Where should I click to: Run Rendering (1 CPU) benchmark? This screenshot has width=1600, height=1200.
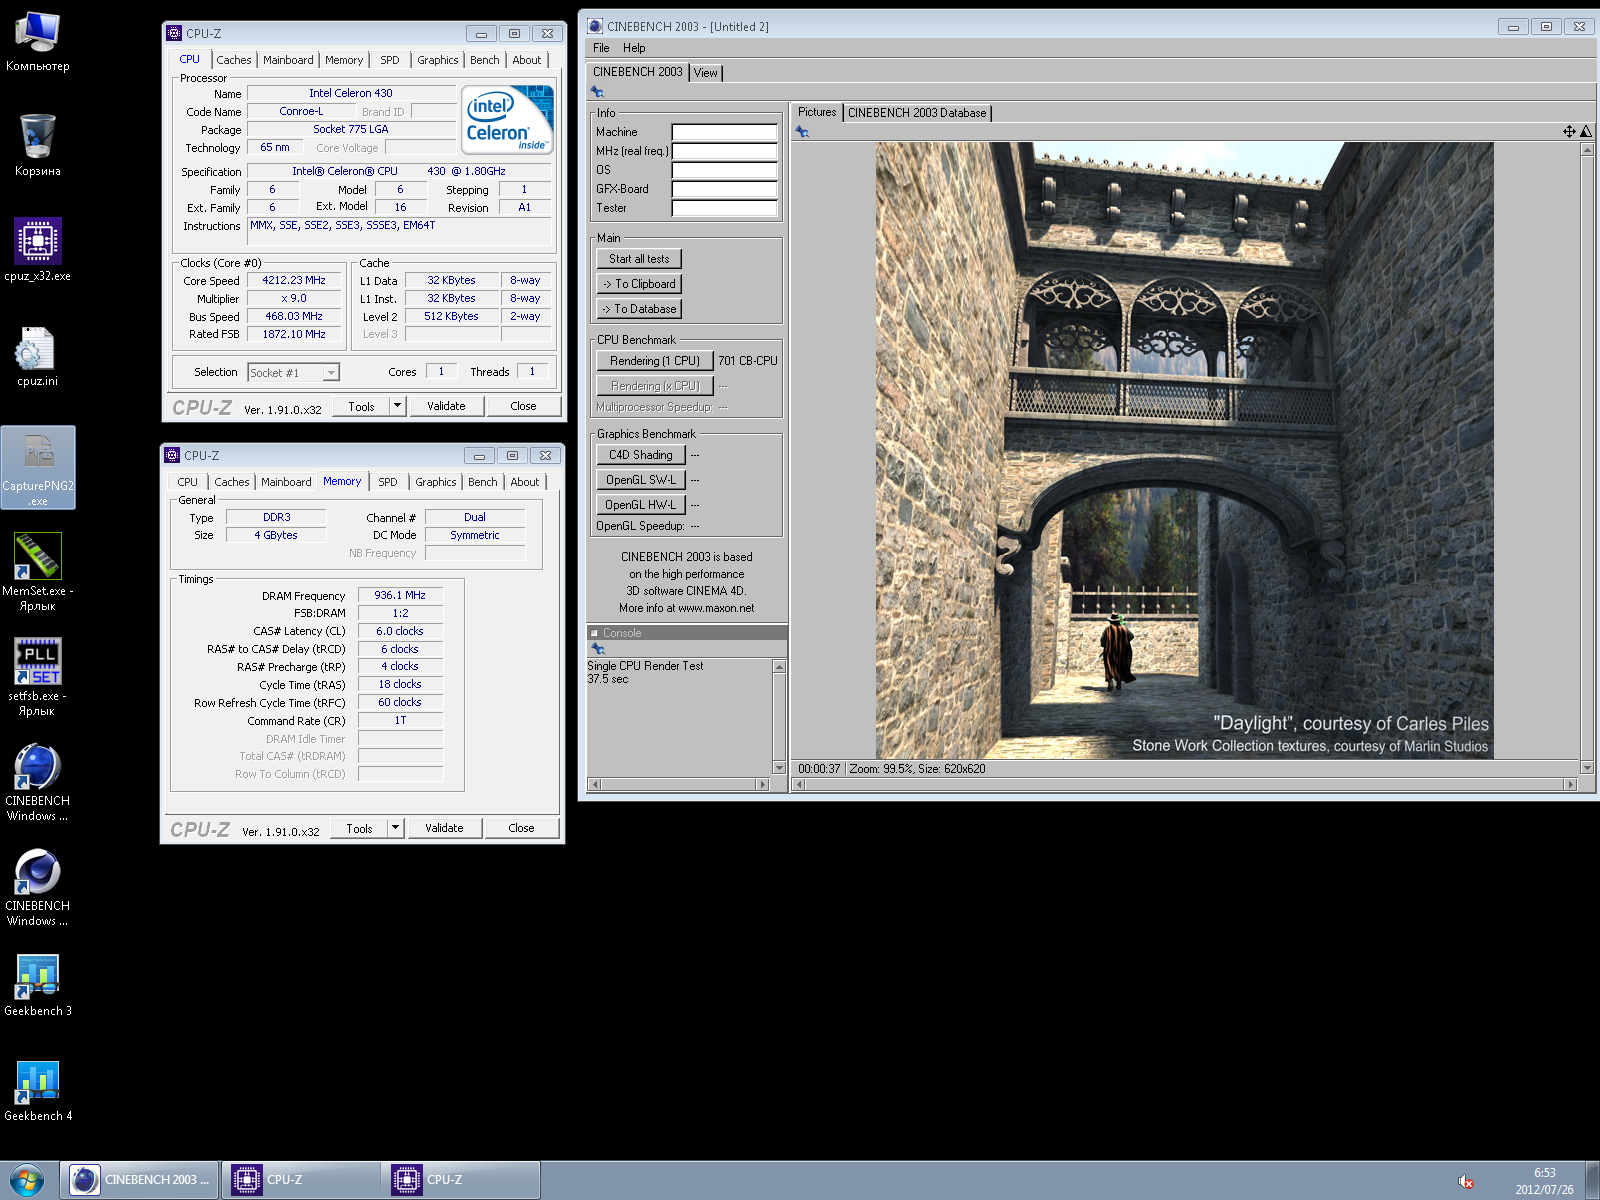pos(655,361)
